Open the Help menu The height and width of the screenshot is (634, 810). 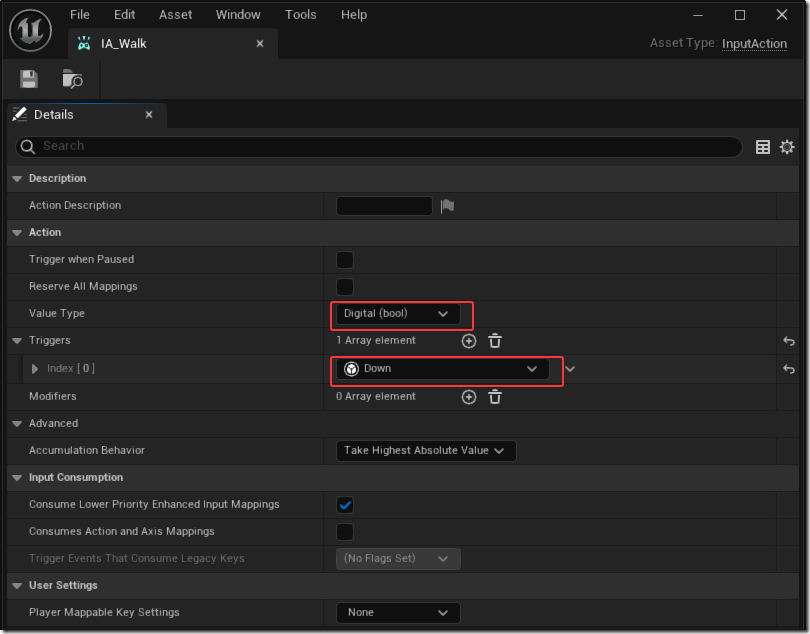(354, 14)
